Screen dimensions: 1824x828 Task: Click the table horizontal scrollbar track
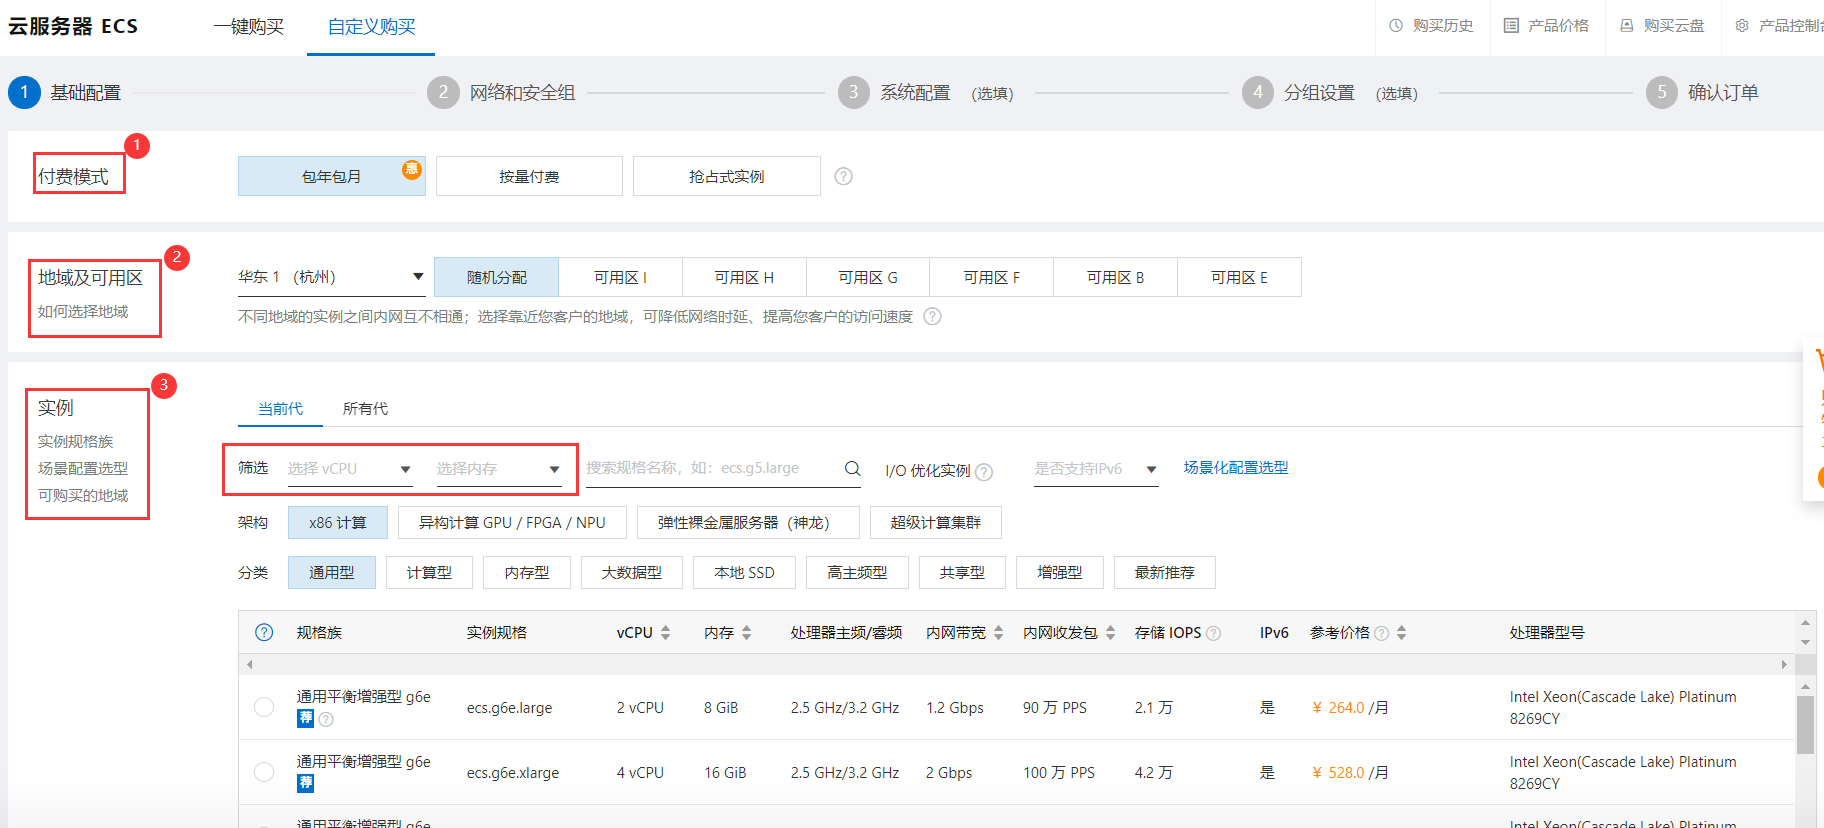tap(1016, 664)
